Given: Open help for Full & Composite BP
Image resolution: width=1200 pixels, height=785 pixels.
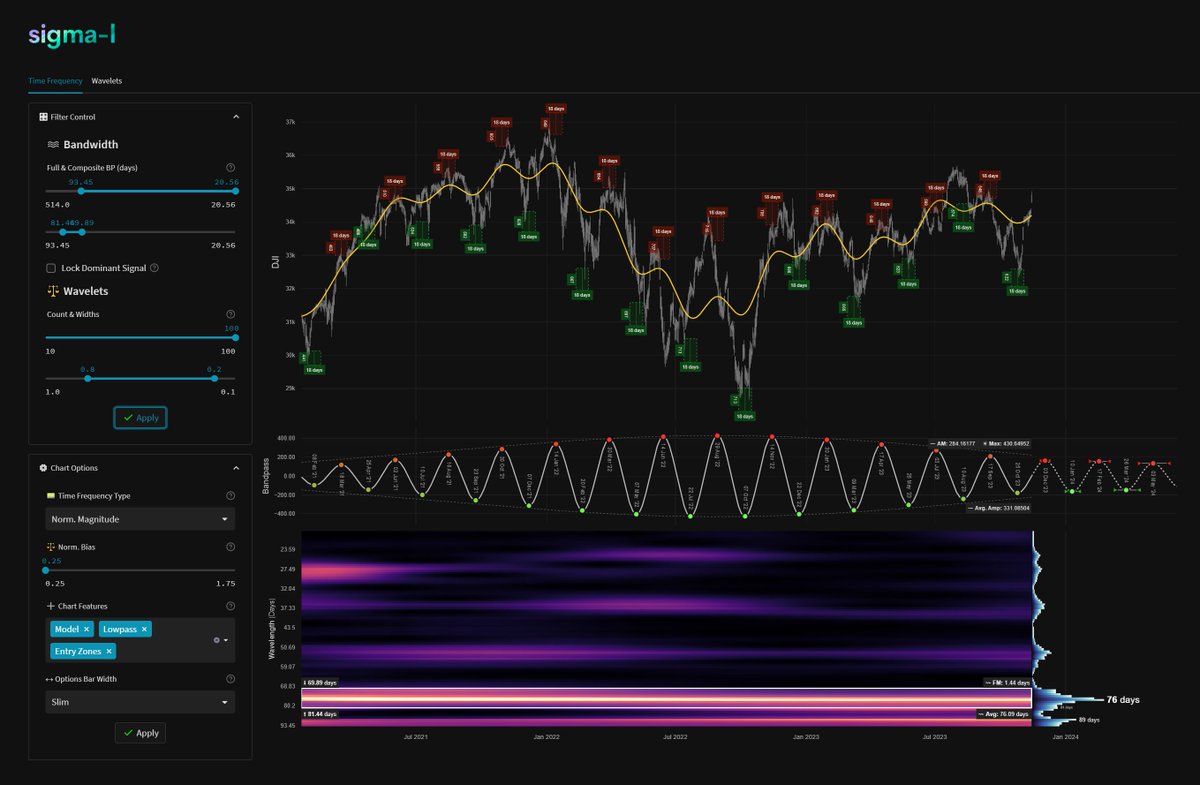Looking at the screenshot, I should (x=231, y=168).
